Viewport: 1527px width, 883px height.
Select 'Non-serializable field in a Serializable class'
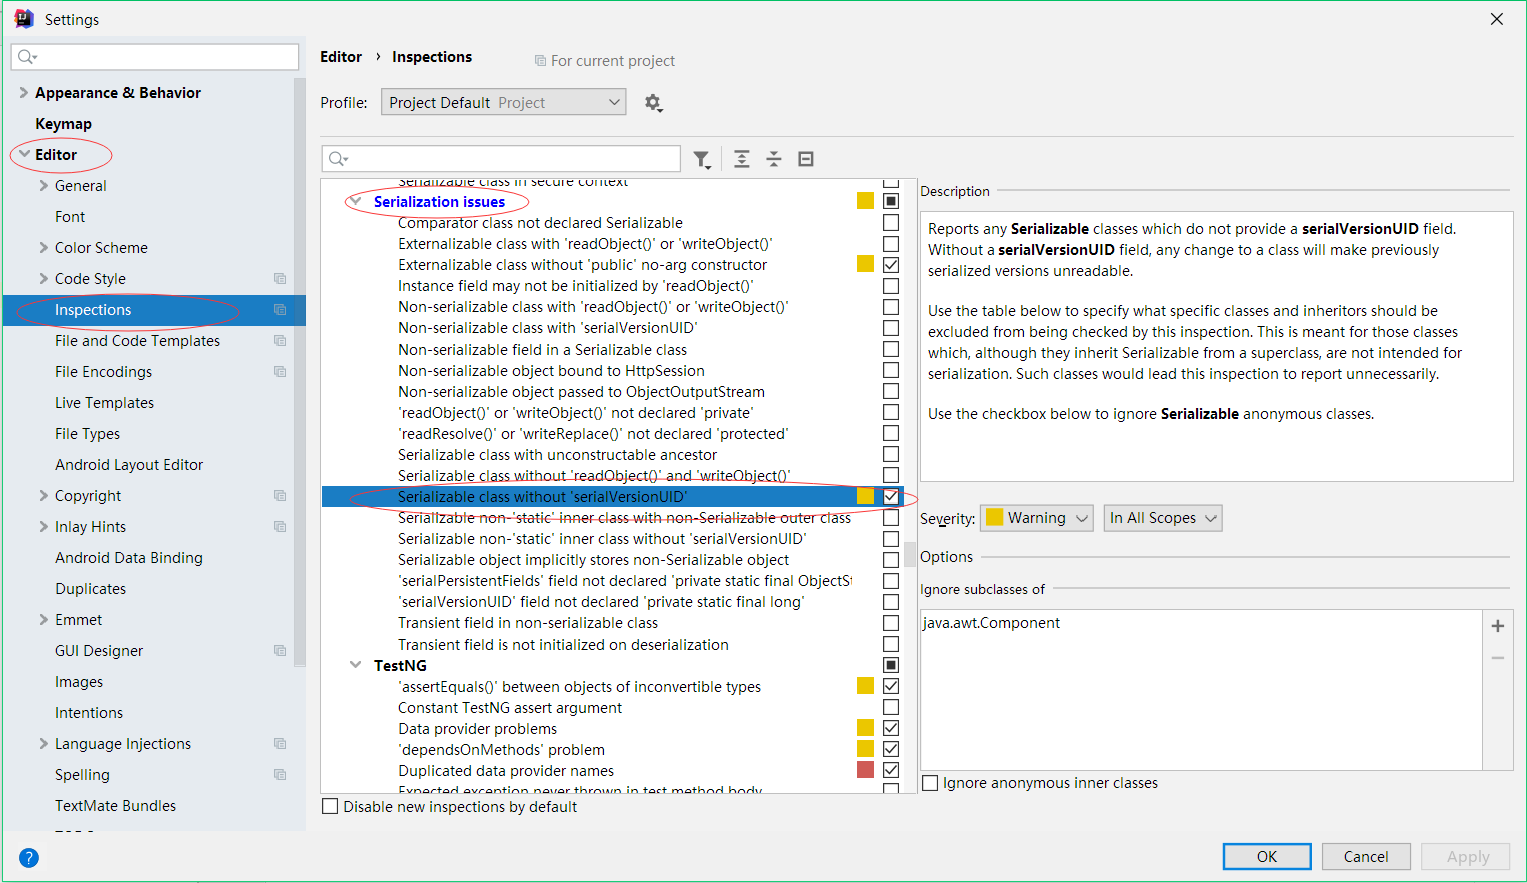click(x=542, y=349)
